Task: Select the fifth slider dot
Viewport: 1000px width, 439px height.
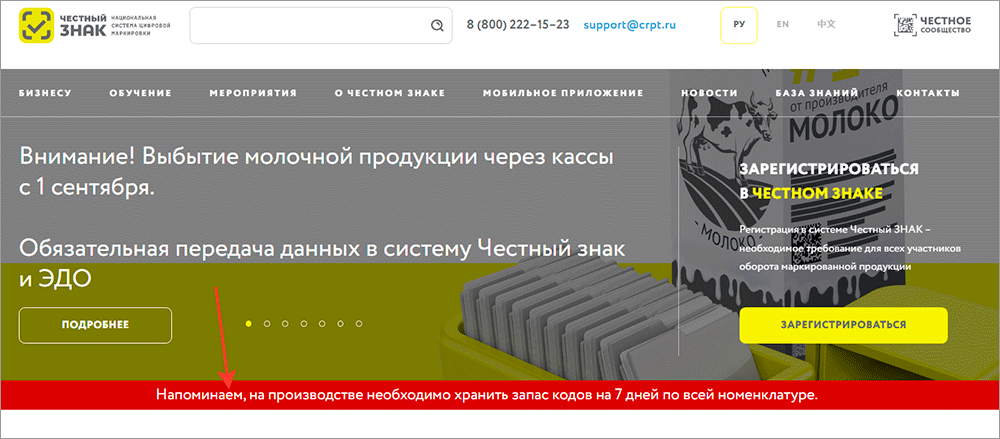Action: 323,324
